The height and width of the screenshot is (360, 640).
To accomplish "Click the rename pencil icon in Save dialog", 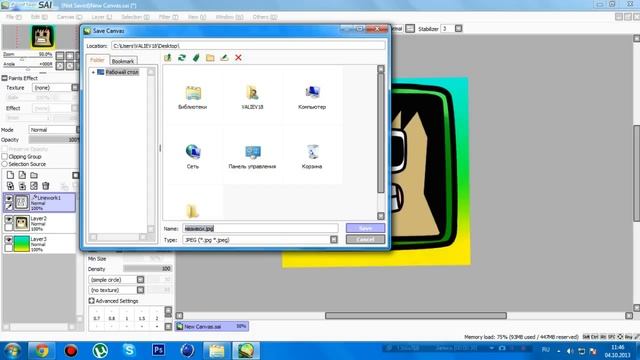I will (224, 58).
